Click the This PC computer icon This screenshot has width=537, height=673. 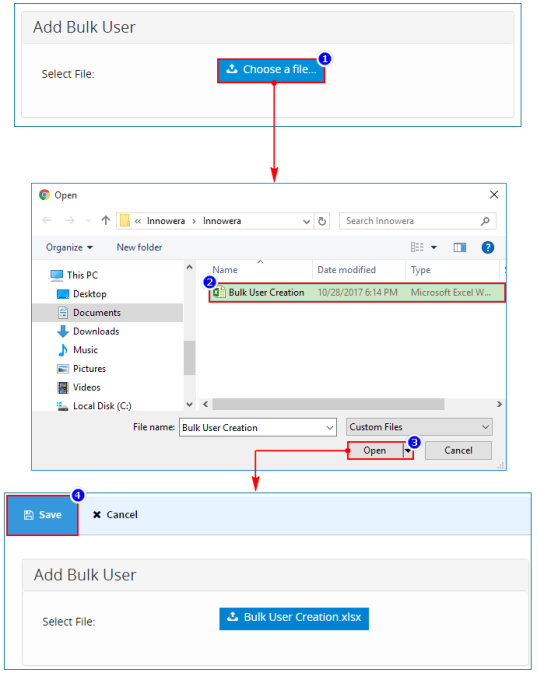point(57,276)
